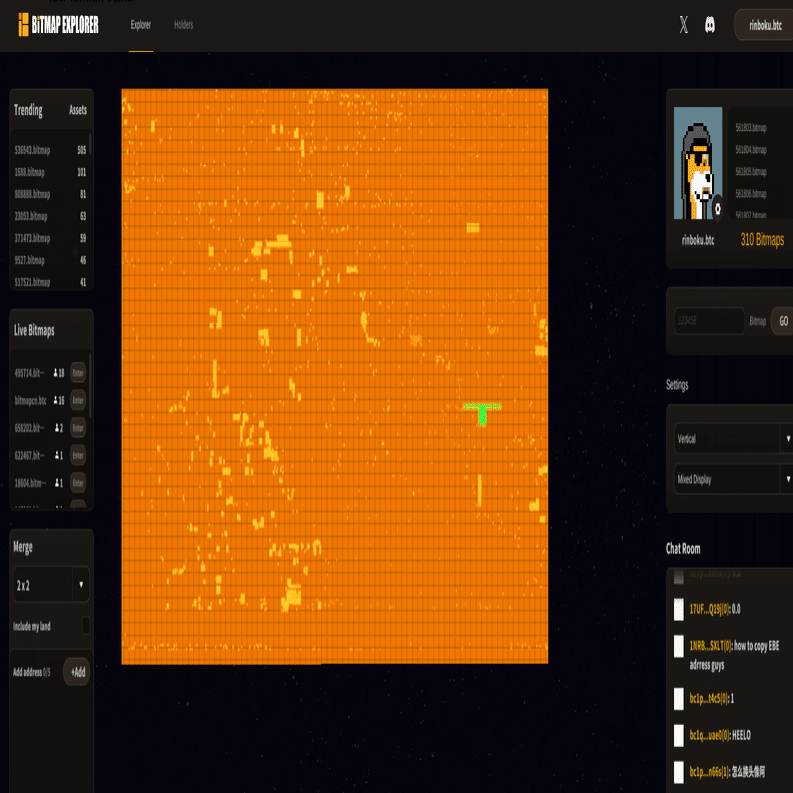The image size is (793, 793).
Task: Click the green T-shaped highlighted parcels on the map
Action: point(482,414)
